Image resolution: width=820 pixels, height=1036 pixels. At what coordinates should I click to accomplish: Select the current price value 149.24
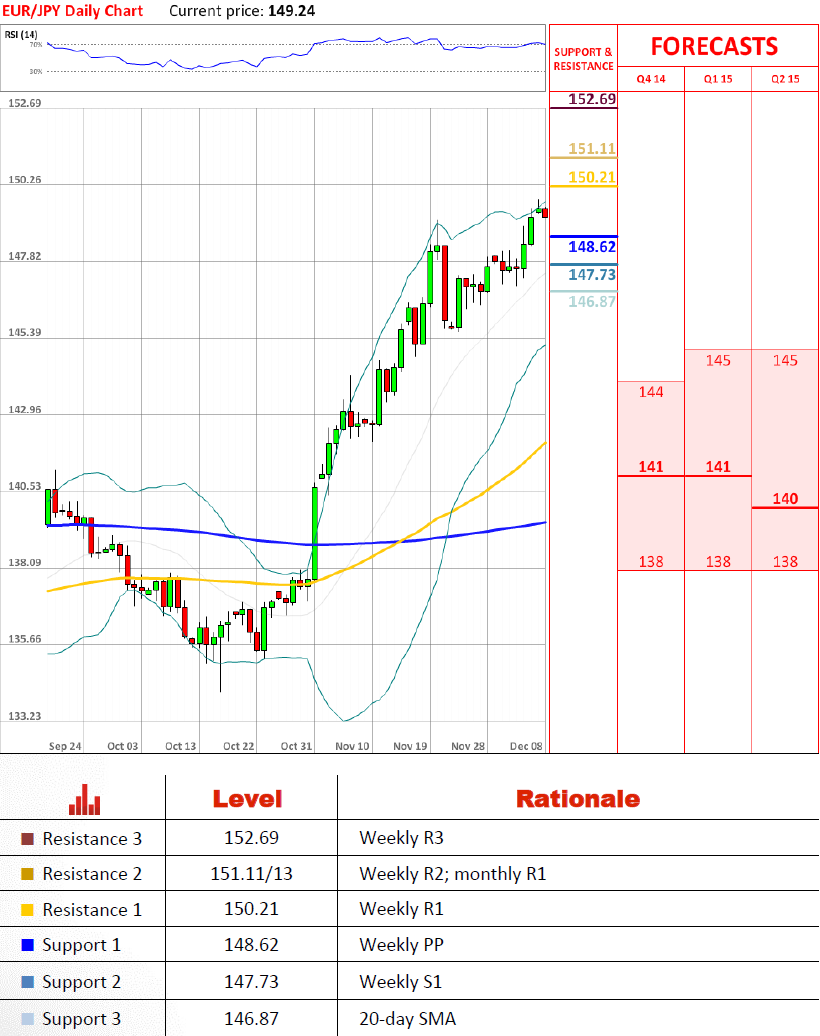(x=291, y=11)
